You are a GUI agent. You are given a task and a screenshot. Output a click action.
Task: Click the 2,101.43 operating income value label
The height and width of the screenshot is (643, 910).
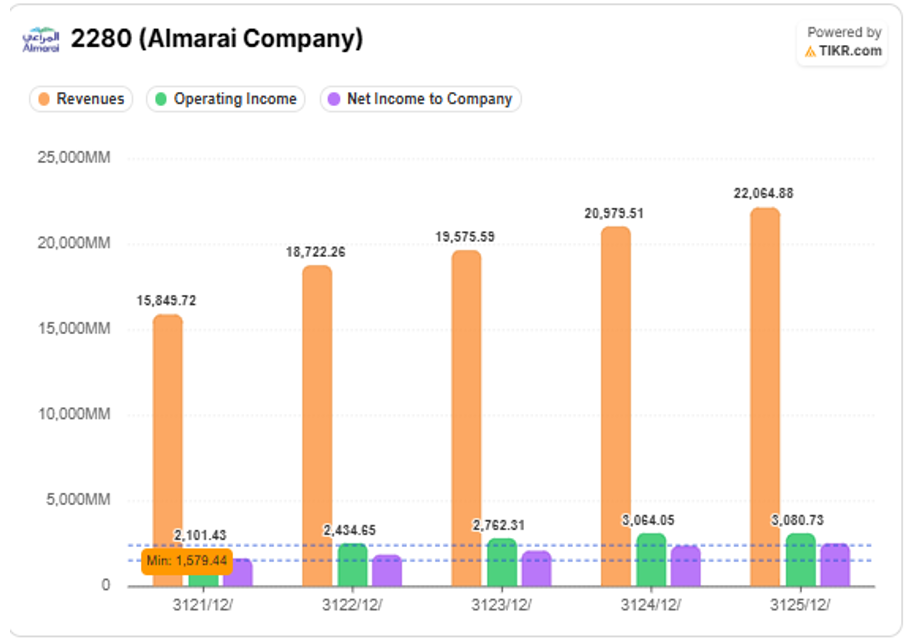coord(200,535)
